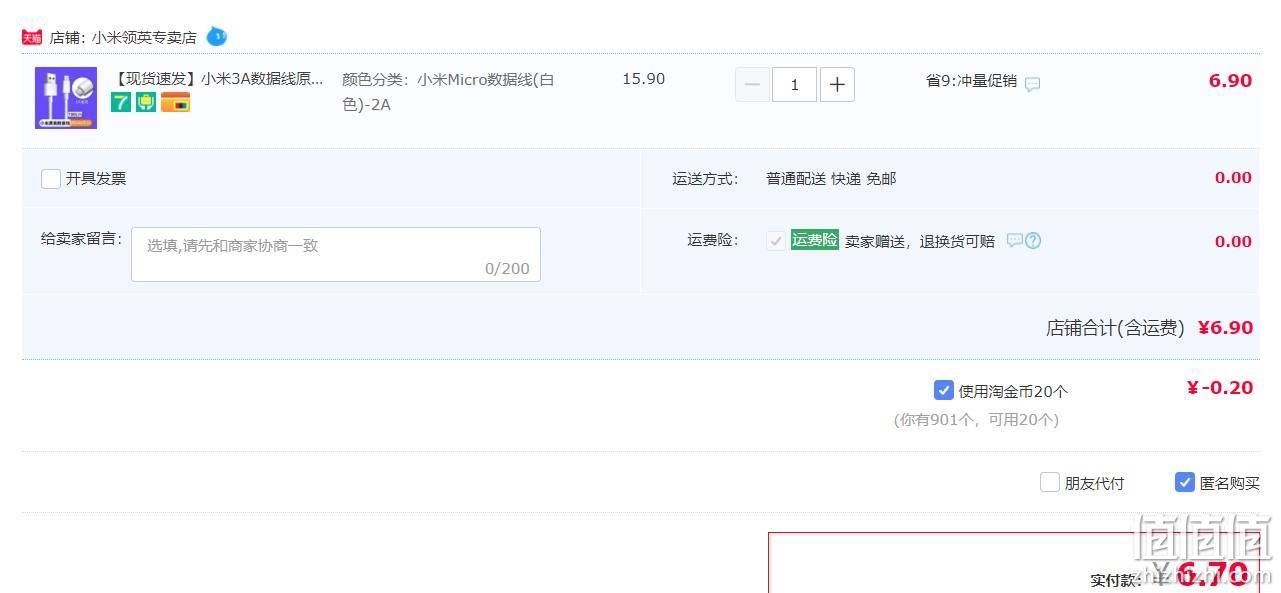The height and width of the screenshot is (593, 1281).
Task: Open the shop link 小米领英专卖店
Action: click(x=144, y=38)
